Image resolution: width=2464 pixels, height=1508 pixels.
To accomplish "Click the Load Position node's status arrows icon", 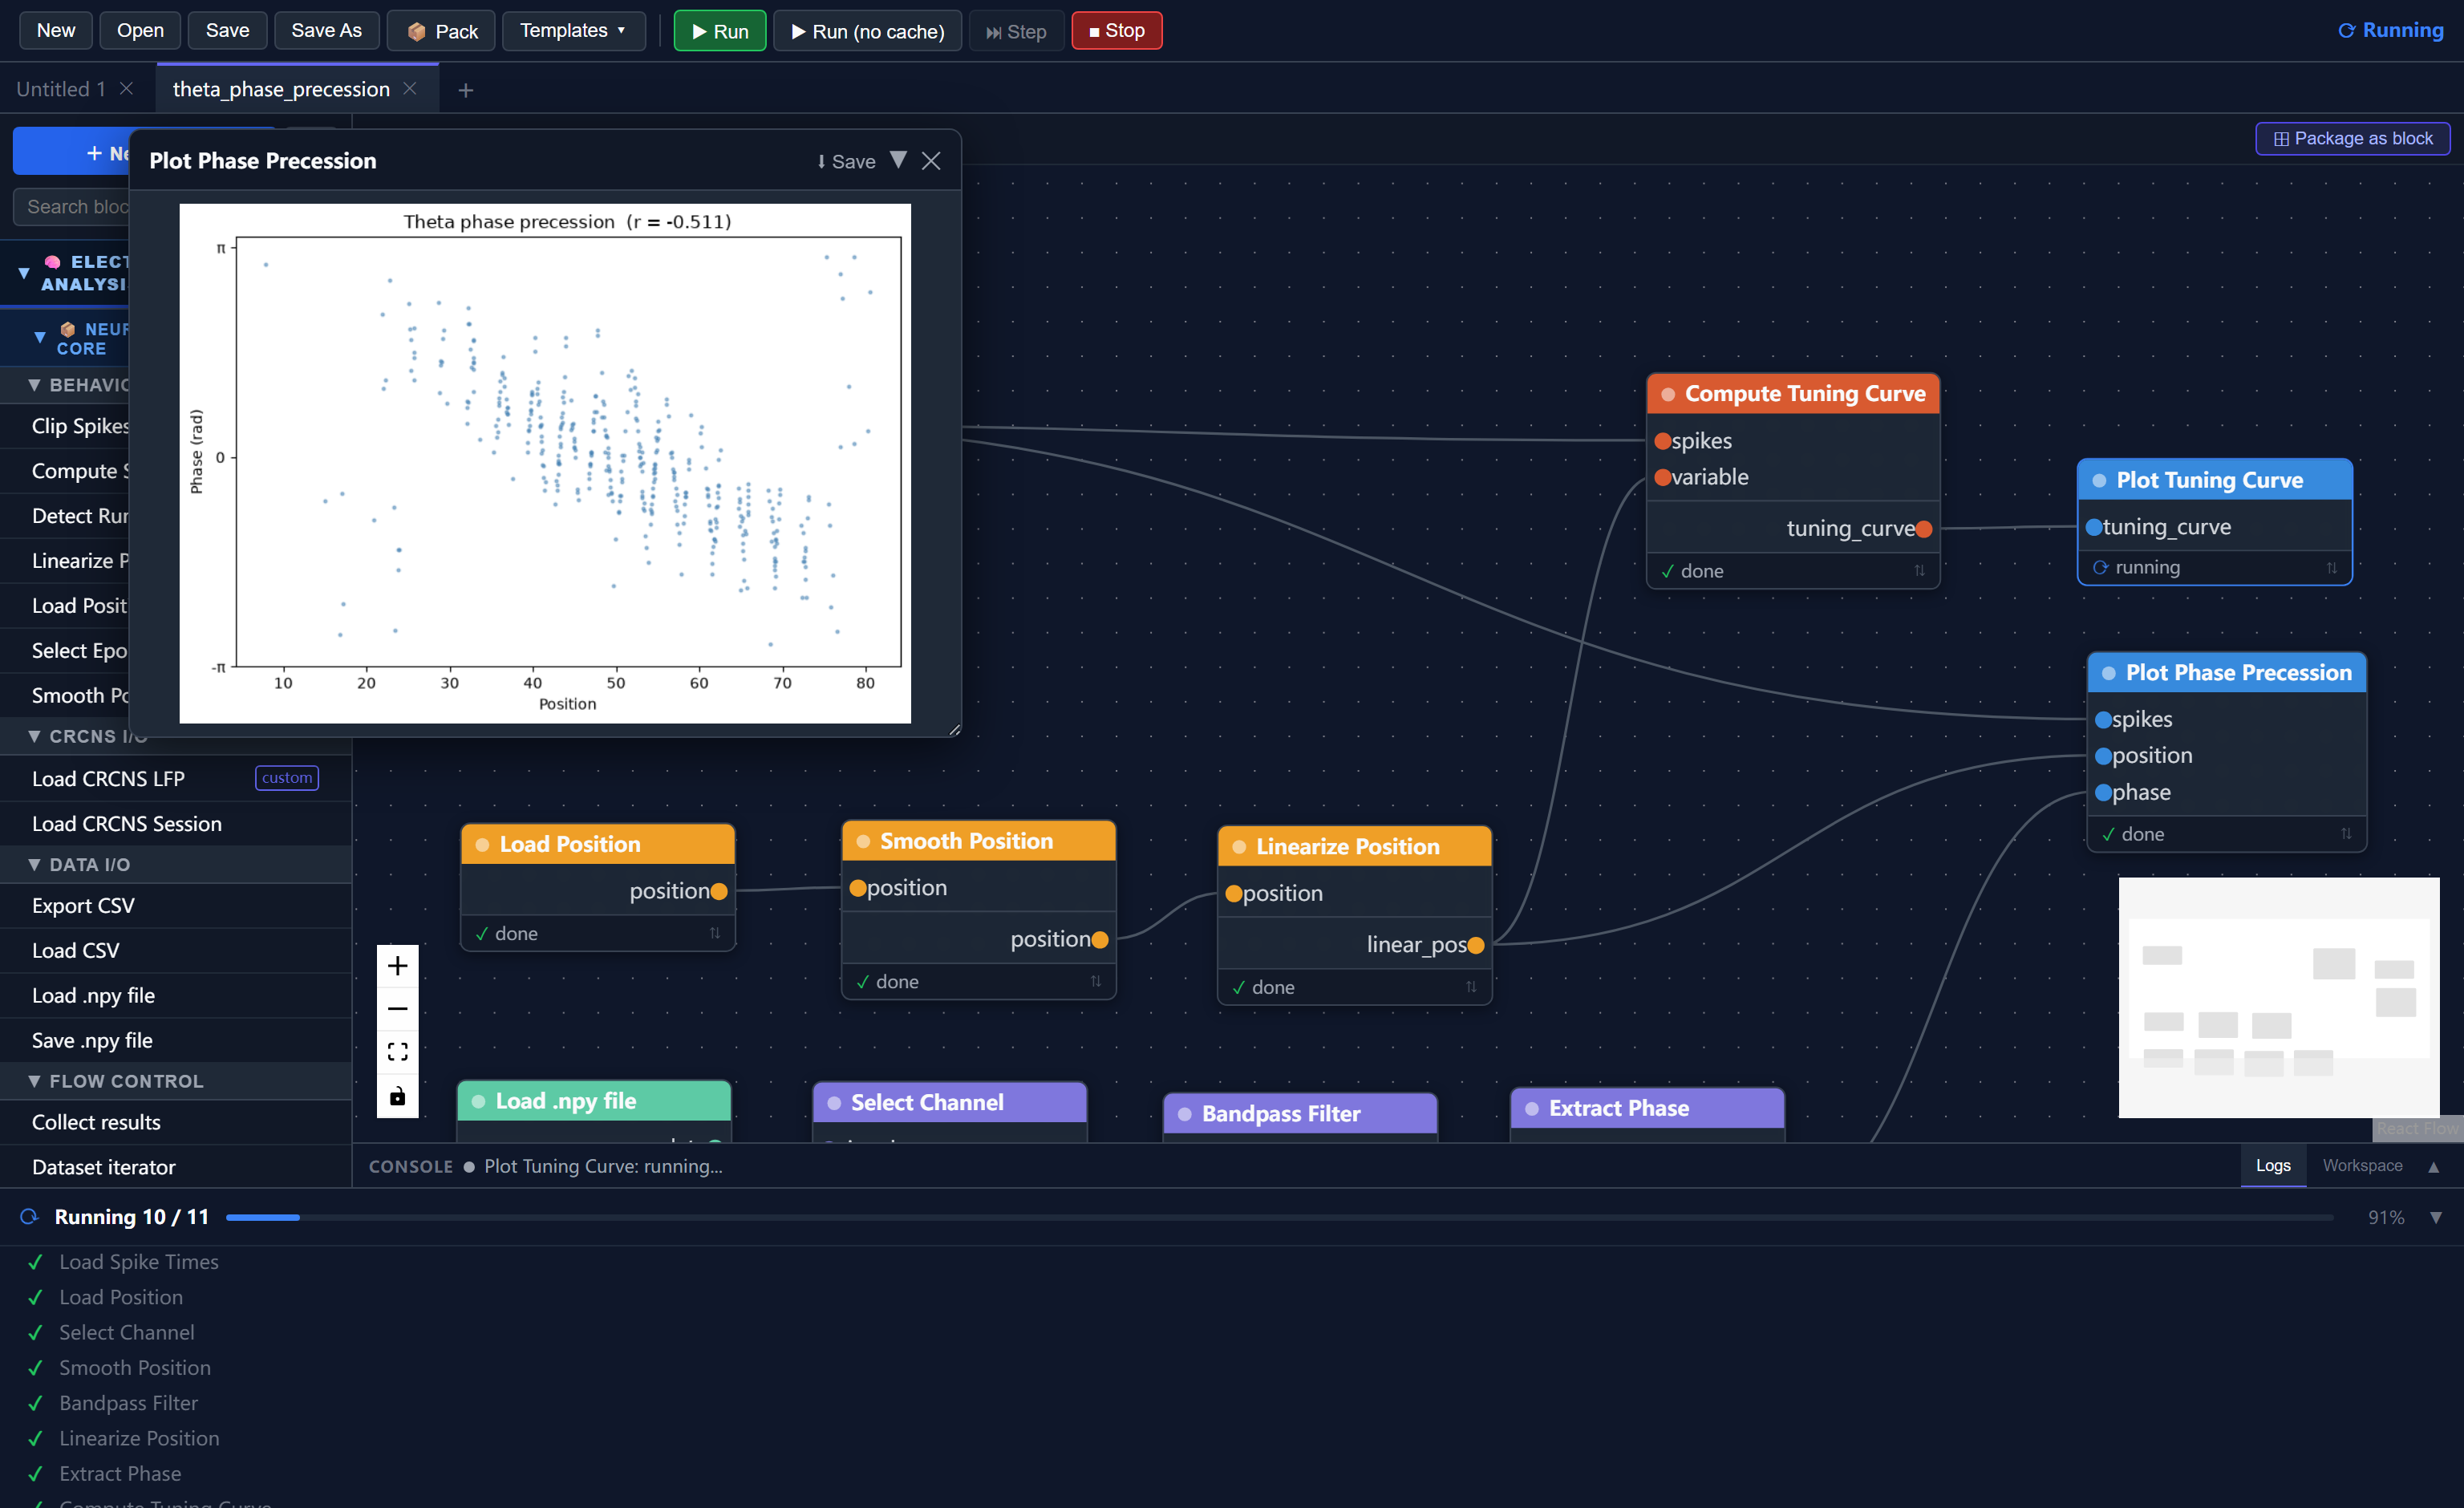I will [x=714, y=932].
